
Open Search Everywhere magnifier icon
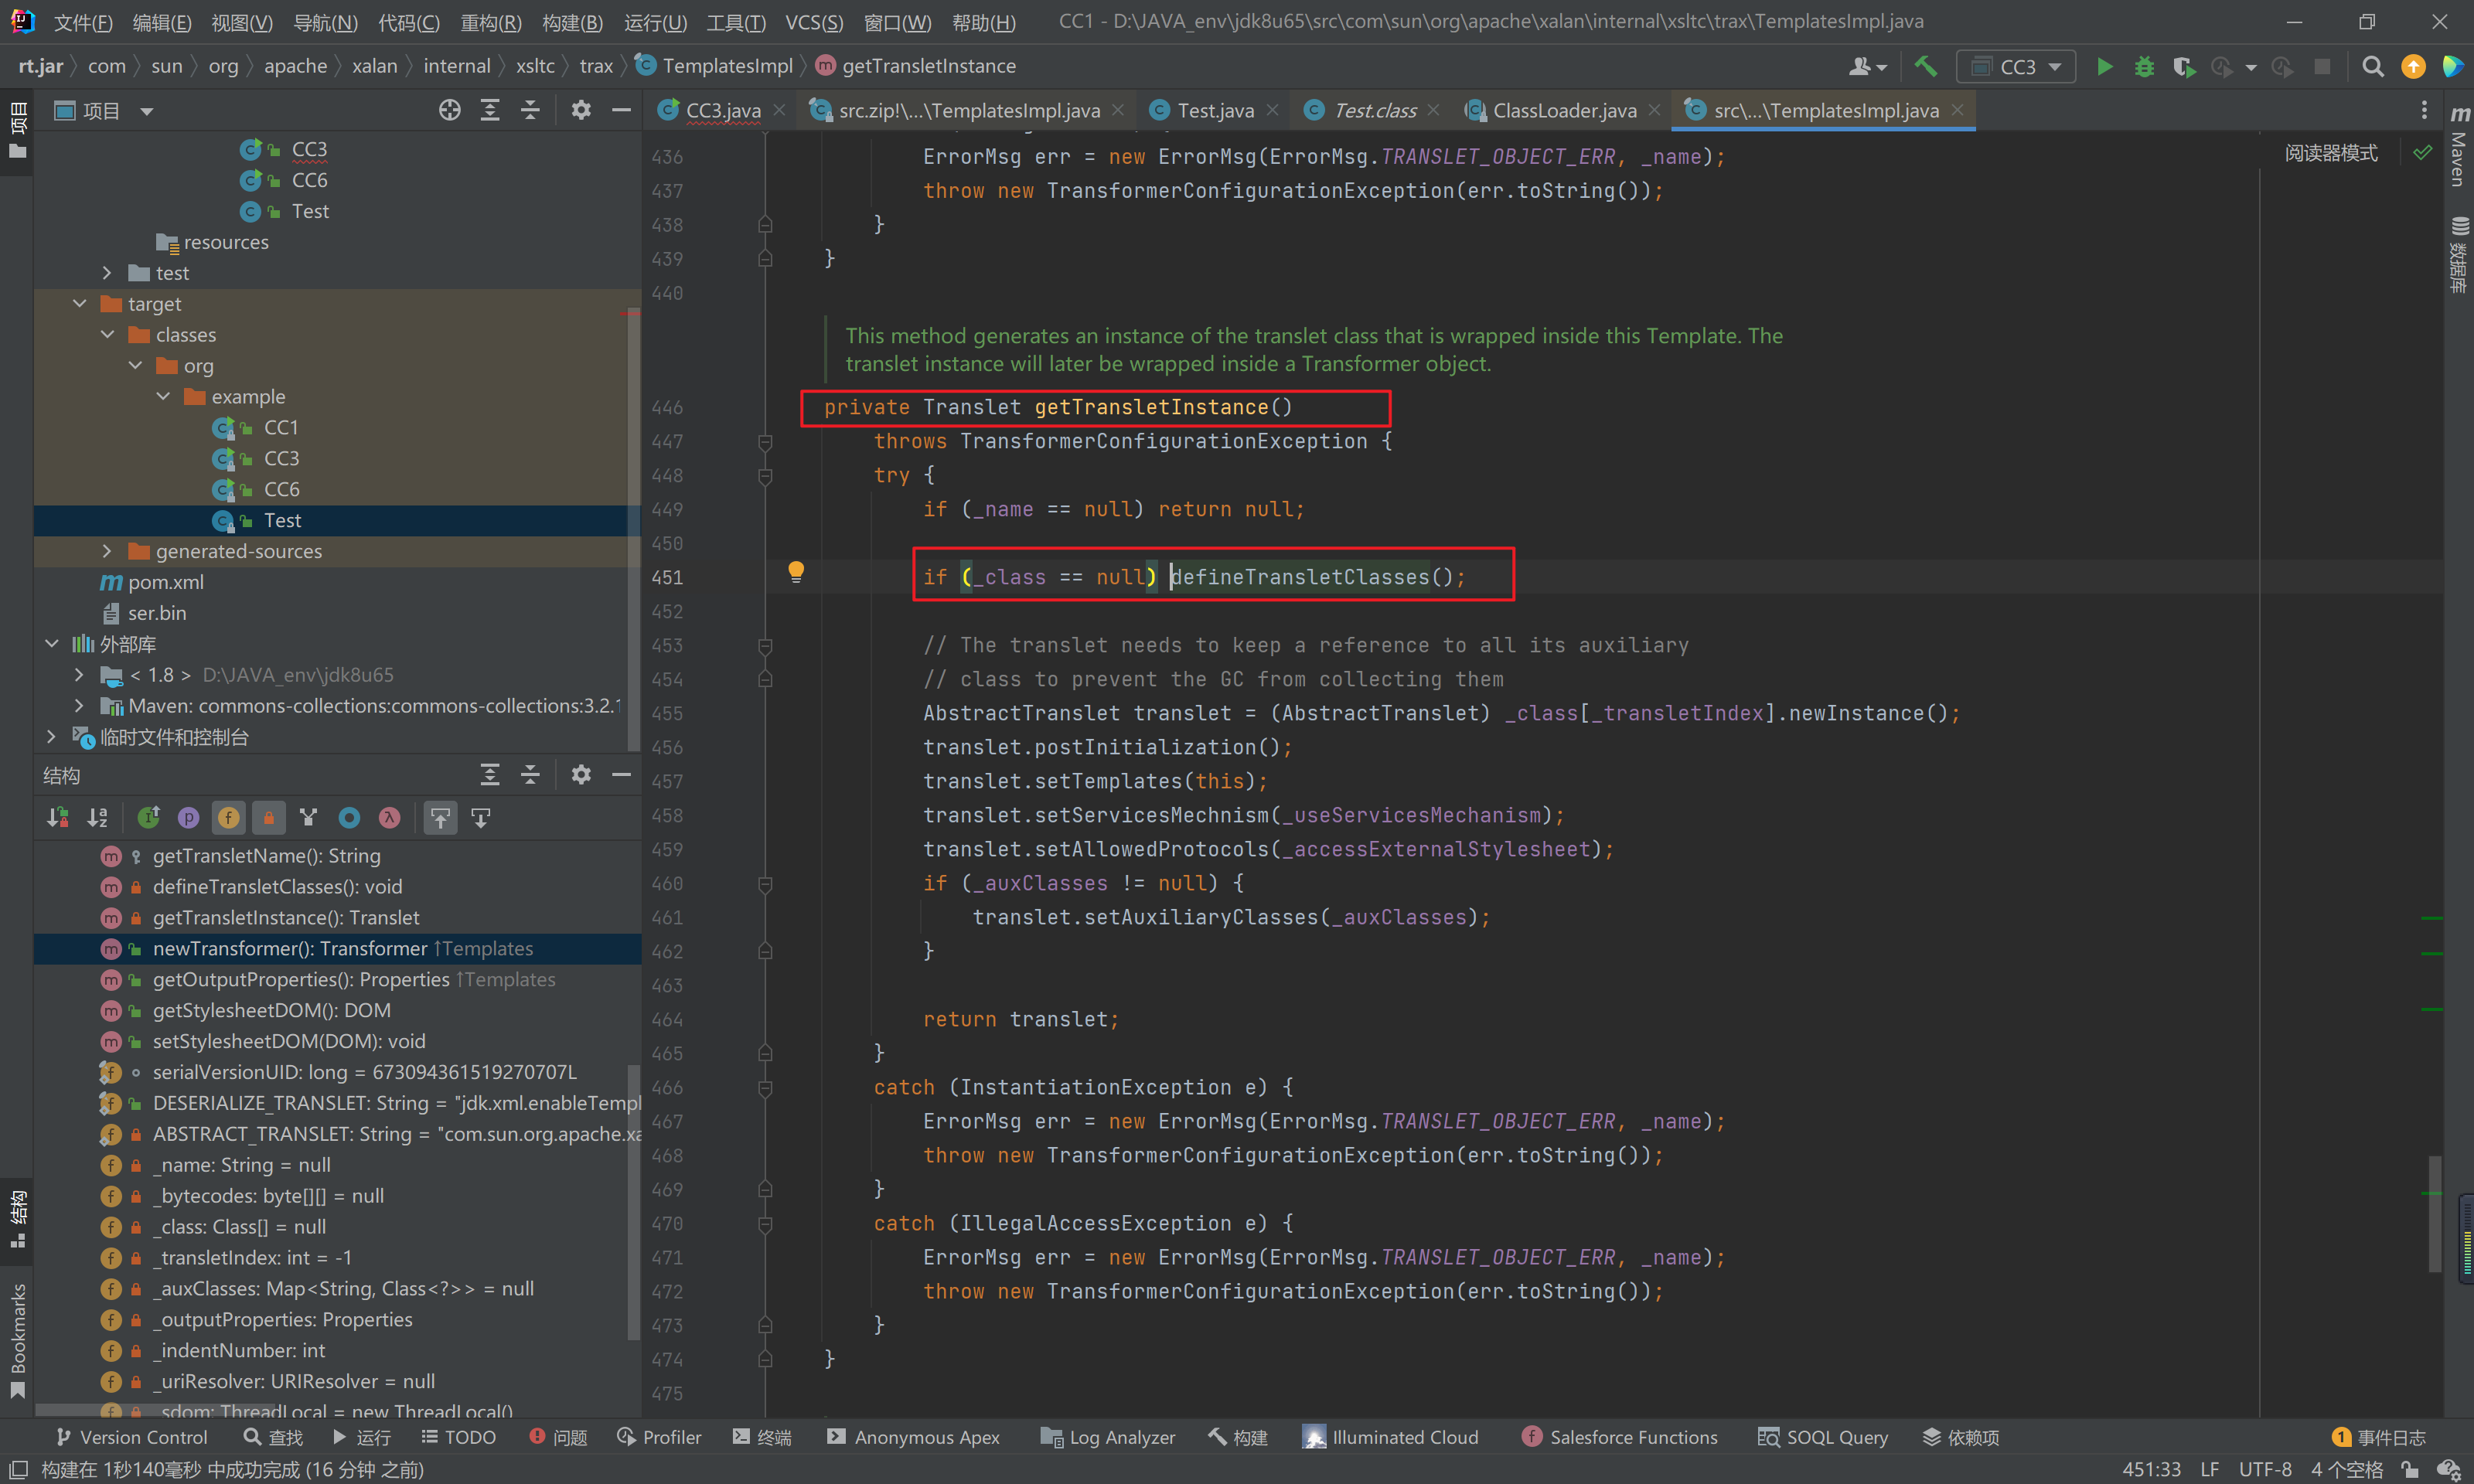[2372, 67]
